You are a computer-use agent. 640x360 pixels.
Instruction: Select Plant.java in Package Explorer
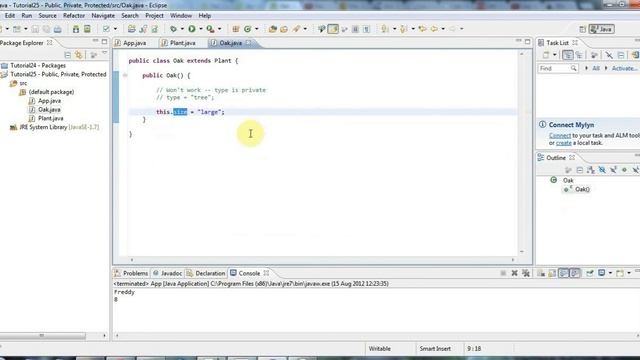[x=50, y=118]
